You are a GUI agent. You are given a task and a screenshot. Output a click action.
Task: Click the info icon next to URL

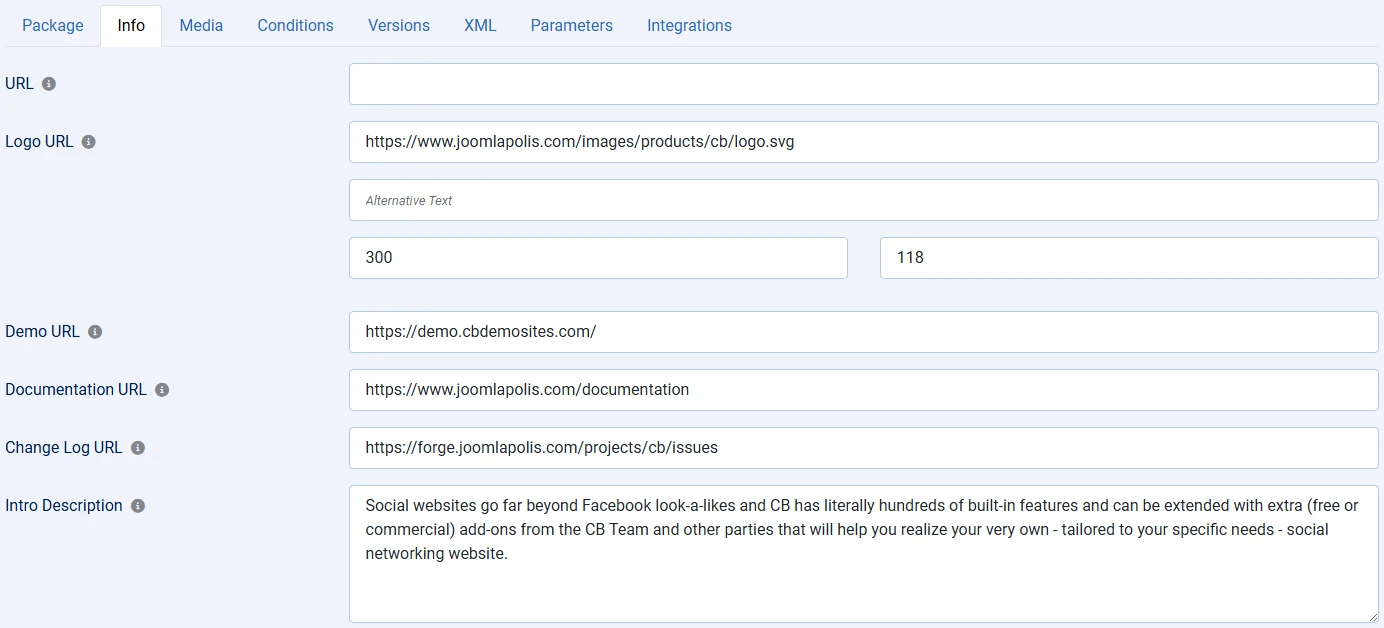[49, 84]
